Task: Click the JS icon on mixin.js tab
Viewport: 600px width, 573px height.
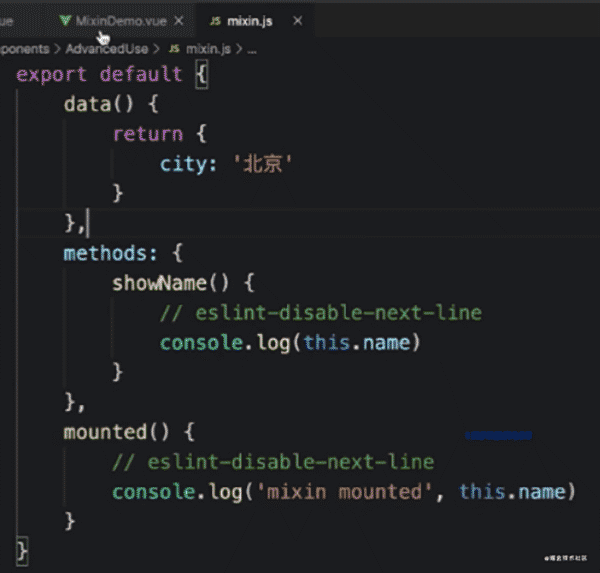Action: click(215, 20)
